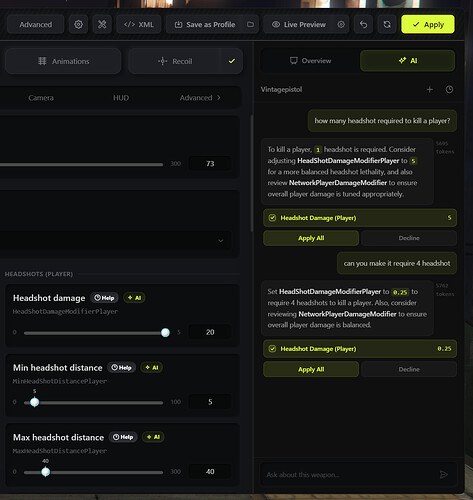This screenshot has width=473, height=500.
Task: Switch to the Overview tab
Action: [x=310, y=61]
